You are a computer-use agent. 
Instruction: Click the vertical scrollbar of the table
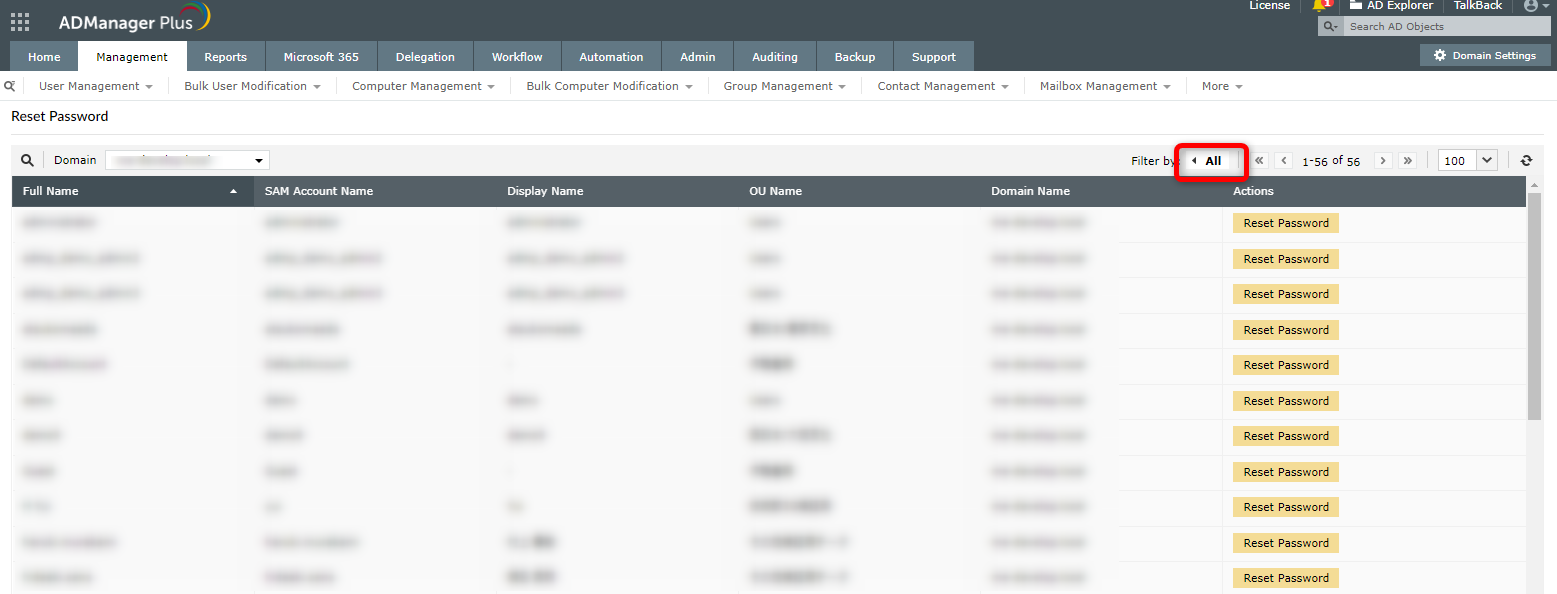1534,306
